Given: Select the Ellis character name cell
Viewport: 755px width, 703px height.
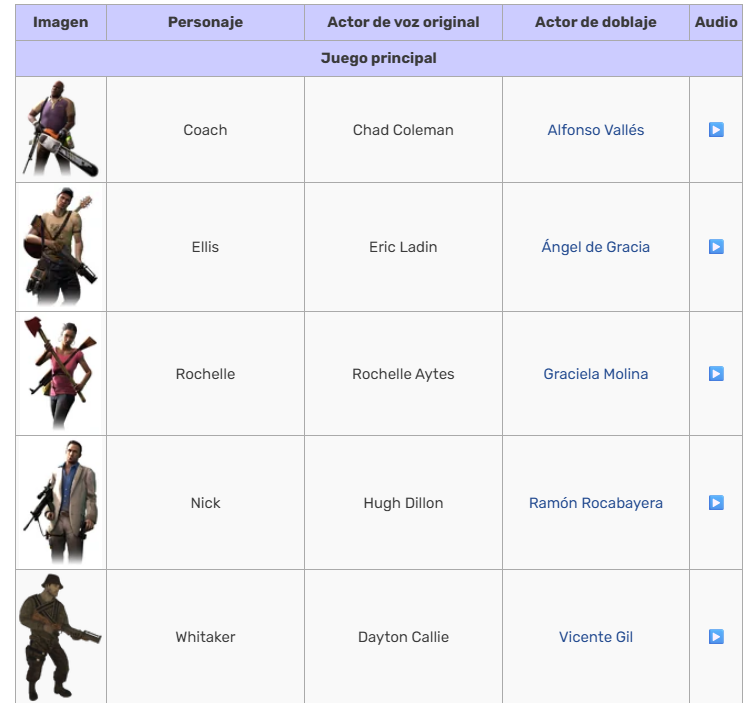Looking at the screenshot, I should pos(205,247).
